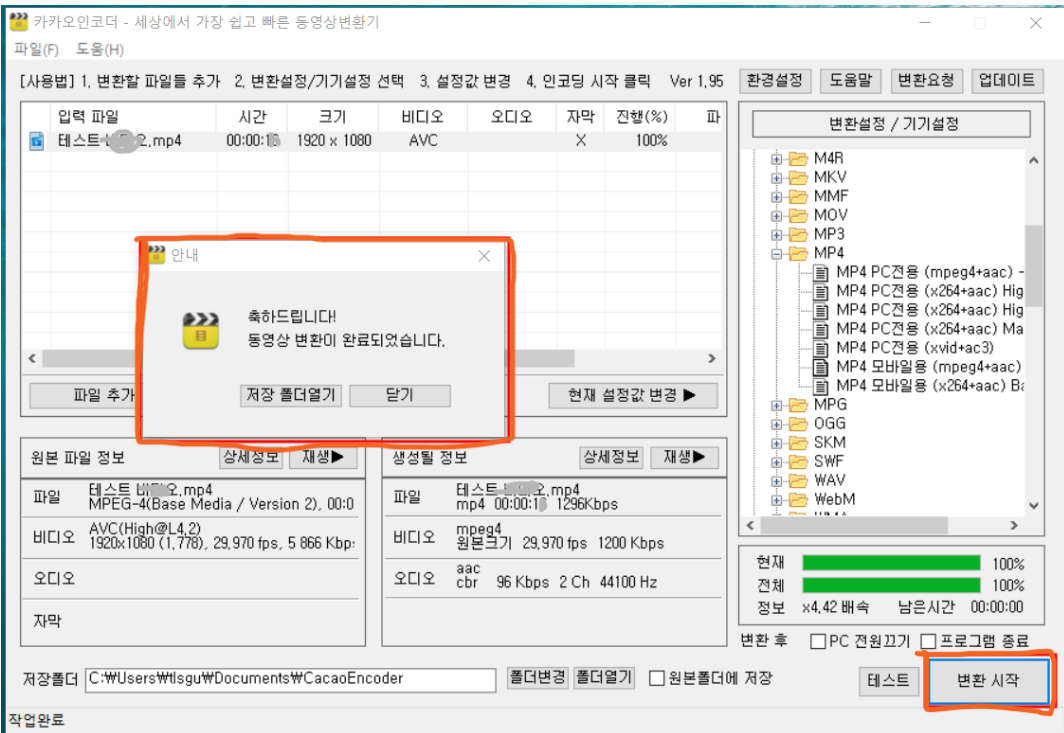The height and width of the screenshot is (733, 1064).
Task: Expand the OGG format node
Action: pyautogui.click(x=775, y=423)
